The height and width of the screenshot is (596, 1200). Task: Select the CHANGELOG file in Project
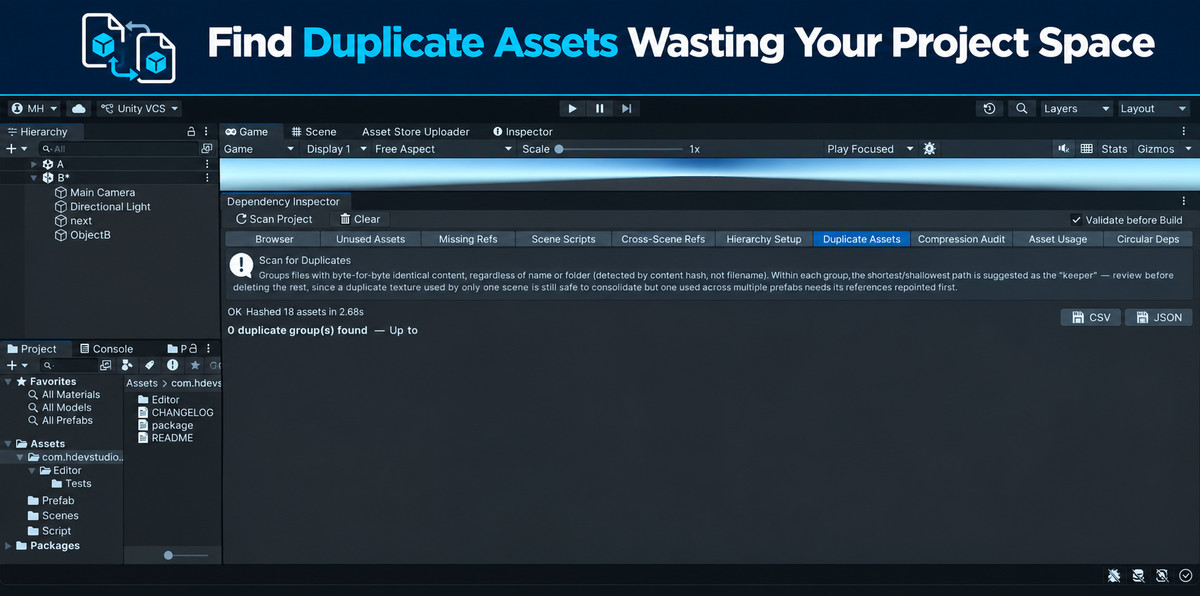click(175, 412)
